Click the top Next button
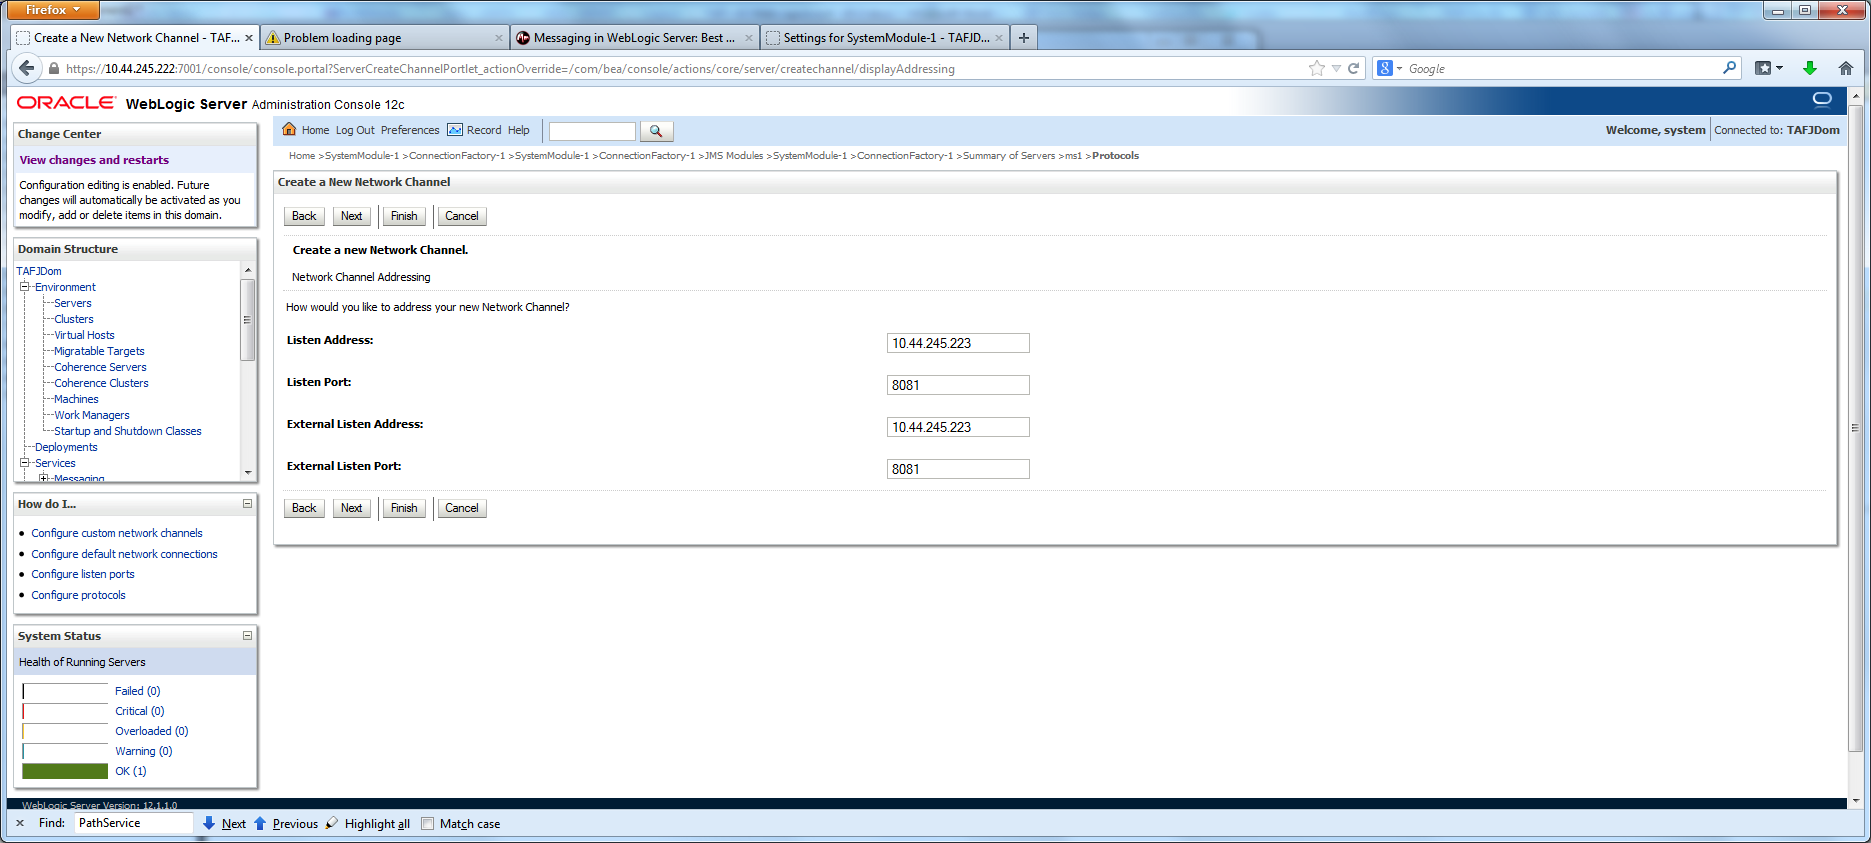 352,216
